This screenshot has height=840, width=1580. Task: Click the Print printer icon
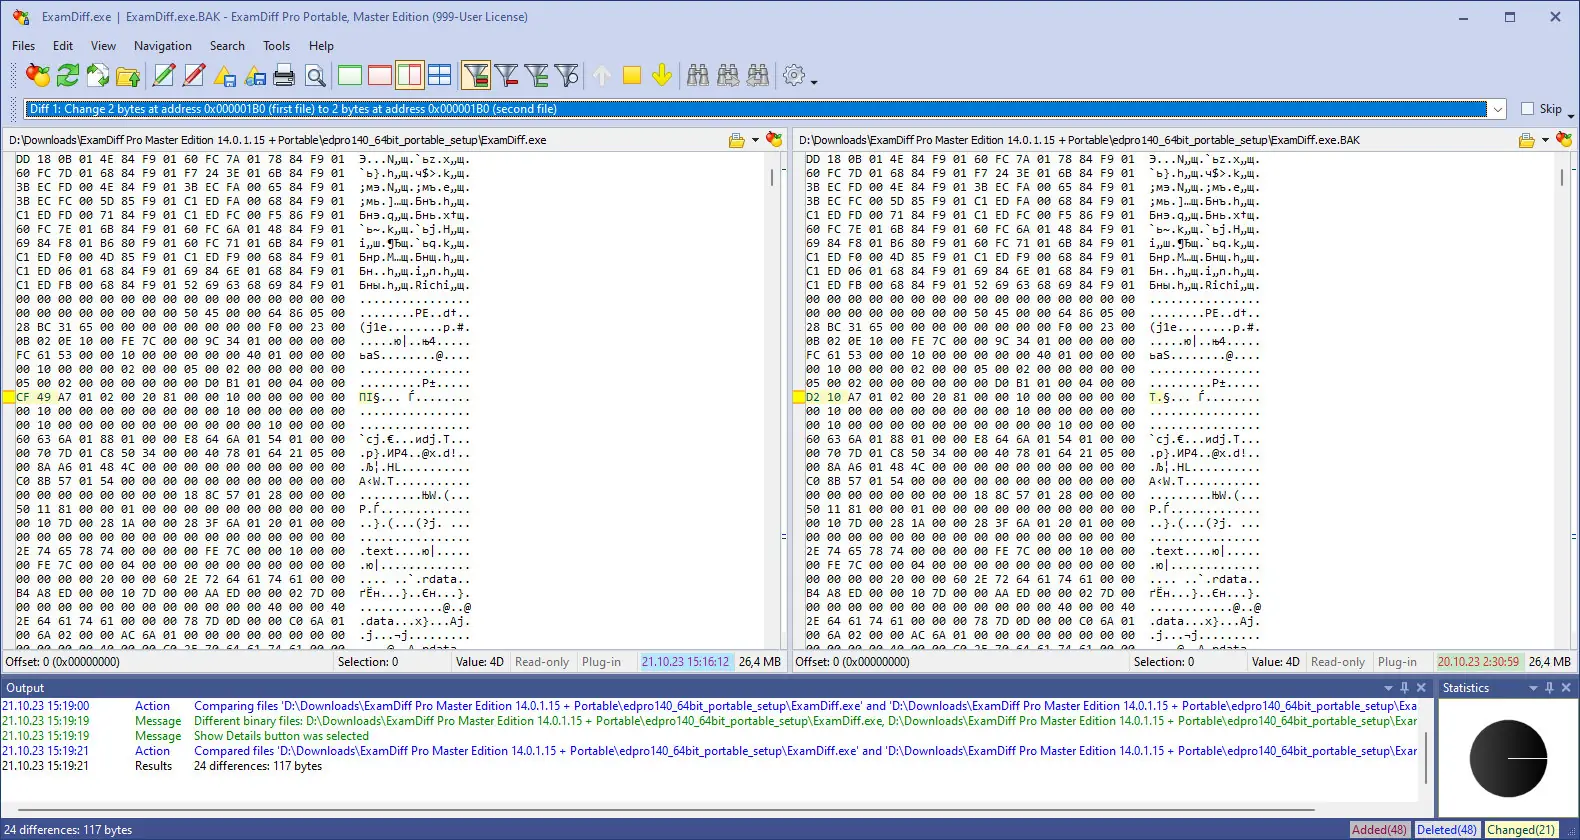tap(285, 75)
